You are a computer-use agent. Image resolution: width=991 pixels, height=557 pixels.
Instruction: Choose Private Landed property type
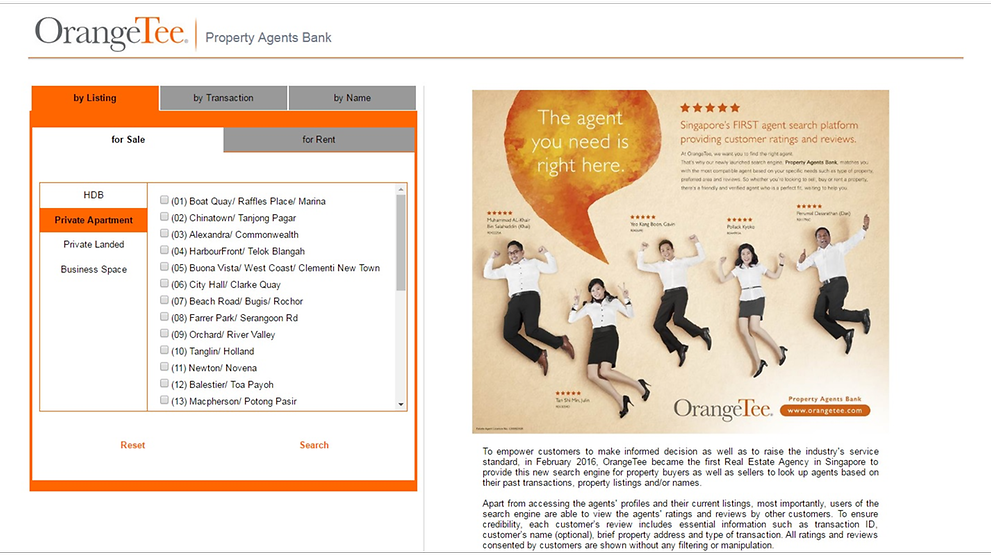click(94, 245)
